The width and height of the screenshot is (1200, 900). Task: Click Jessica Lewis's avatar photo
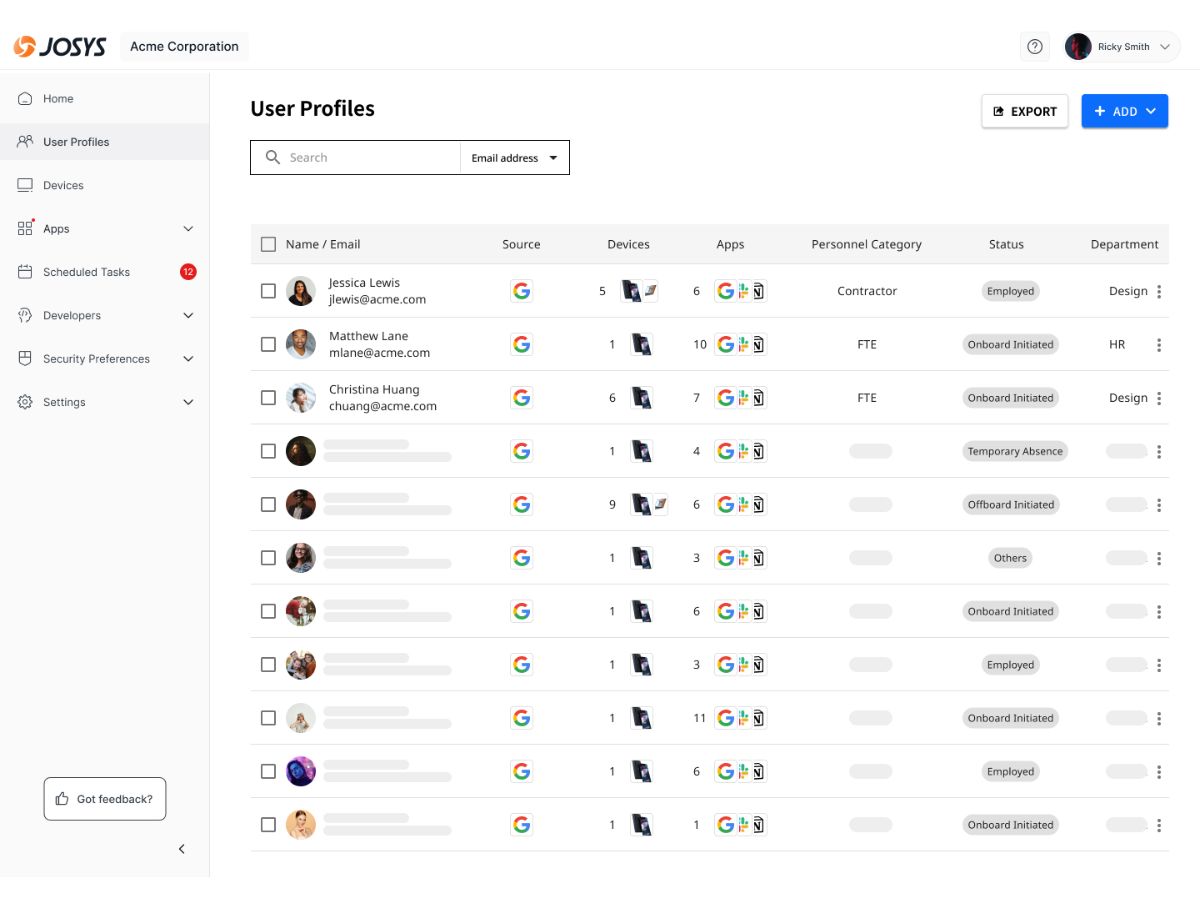[x=301, y=291]
